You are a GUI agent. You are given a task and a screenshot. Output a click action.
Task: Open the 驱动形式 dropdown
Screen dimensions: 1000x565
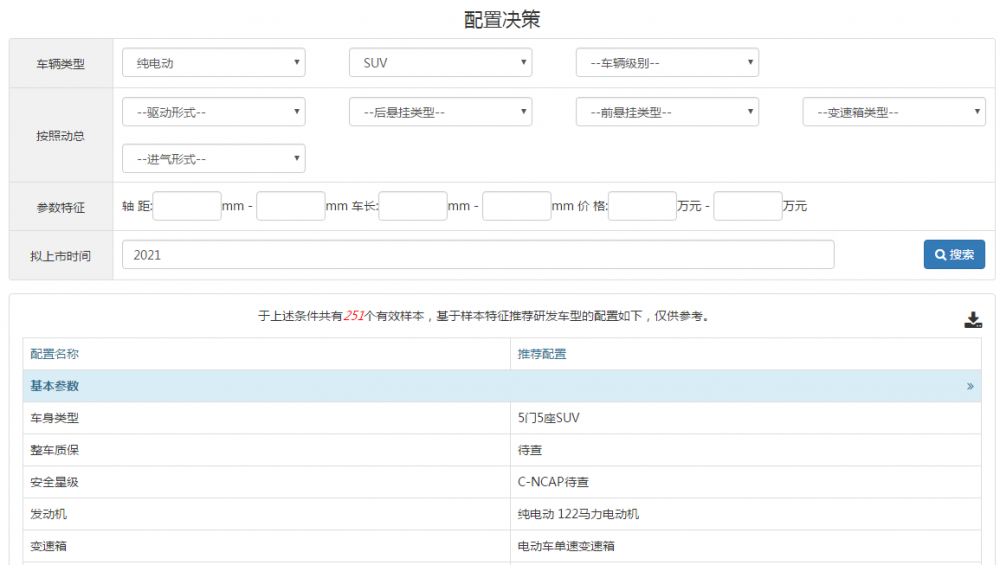tap(214, 112)
